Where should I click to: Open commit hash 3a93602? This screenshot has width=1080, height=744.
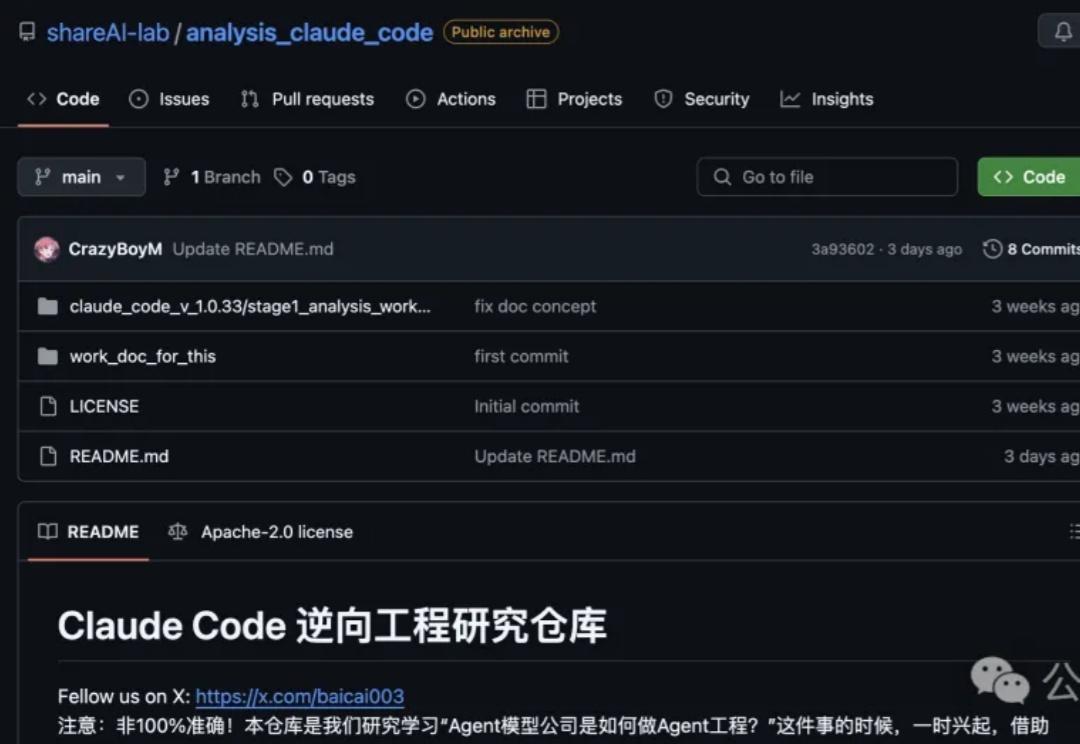pyautogui.click(x=842, y=249)
